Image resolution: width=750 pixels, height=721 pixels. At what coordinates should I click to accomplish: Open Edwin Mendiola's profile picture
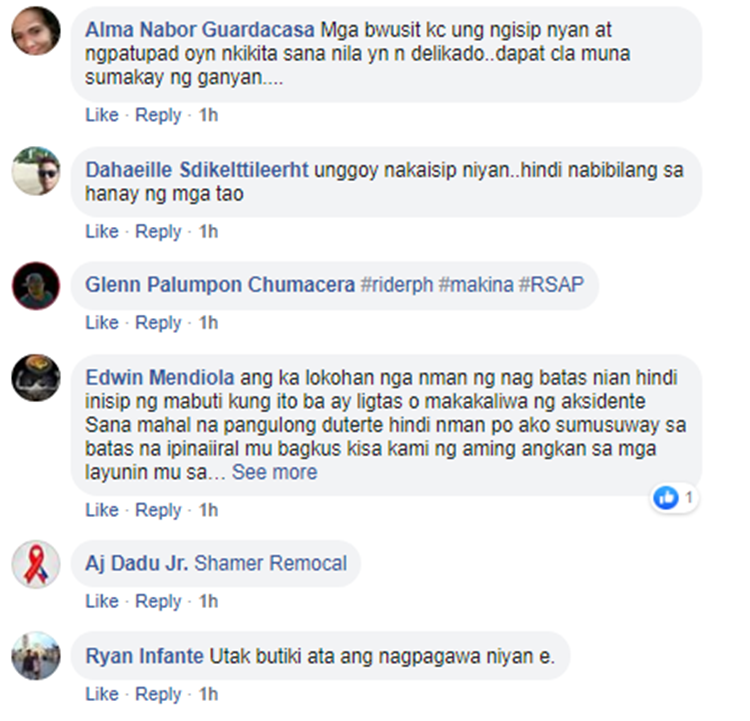(36, 378)
